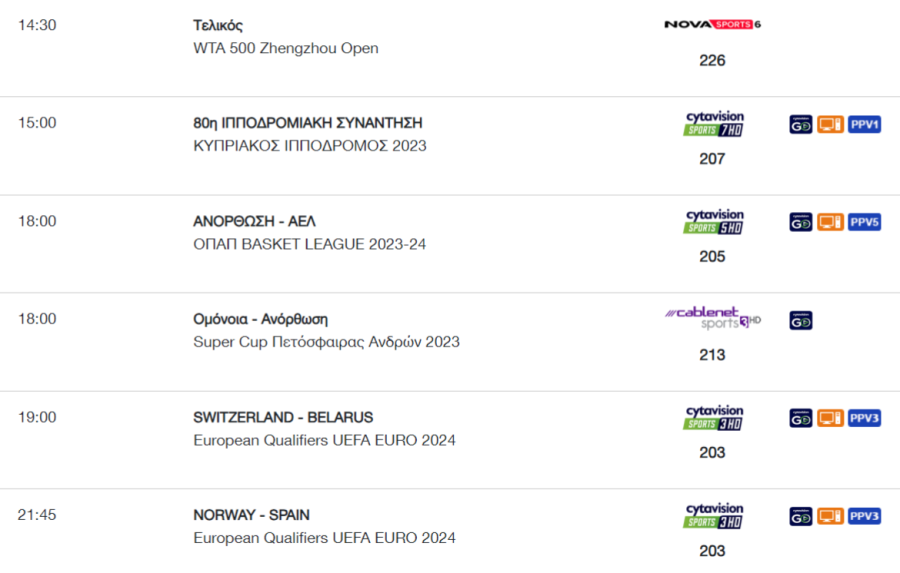Viewport: 900px width, 573px height.
Task: Select the SWITZERLAND - BELARUS match title
Action: coord(283,417)
